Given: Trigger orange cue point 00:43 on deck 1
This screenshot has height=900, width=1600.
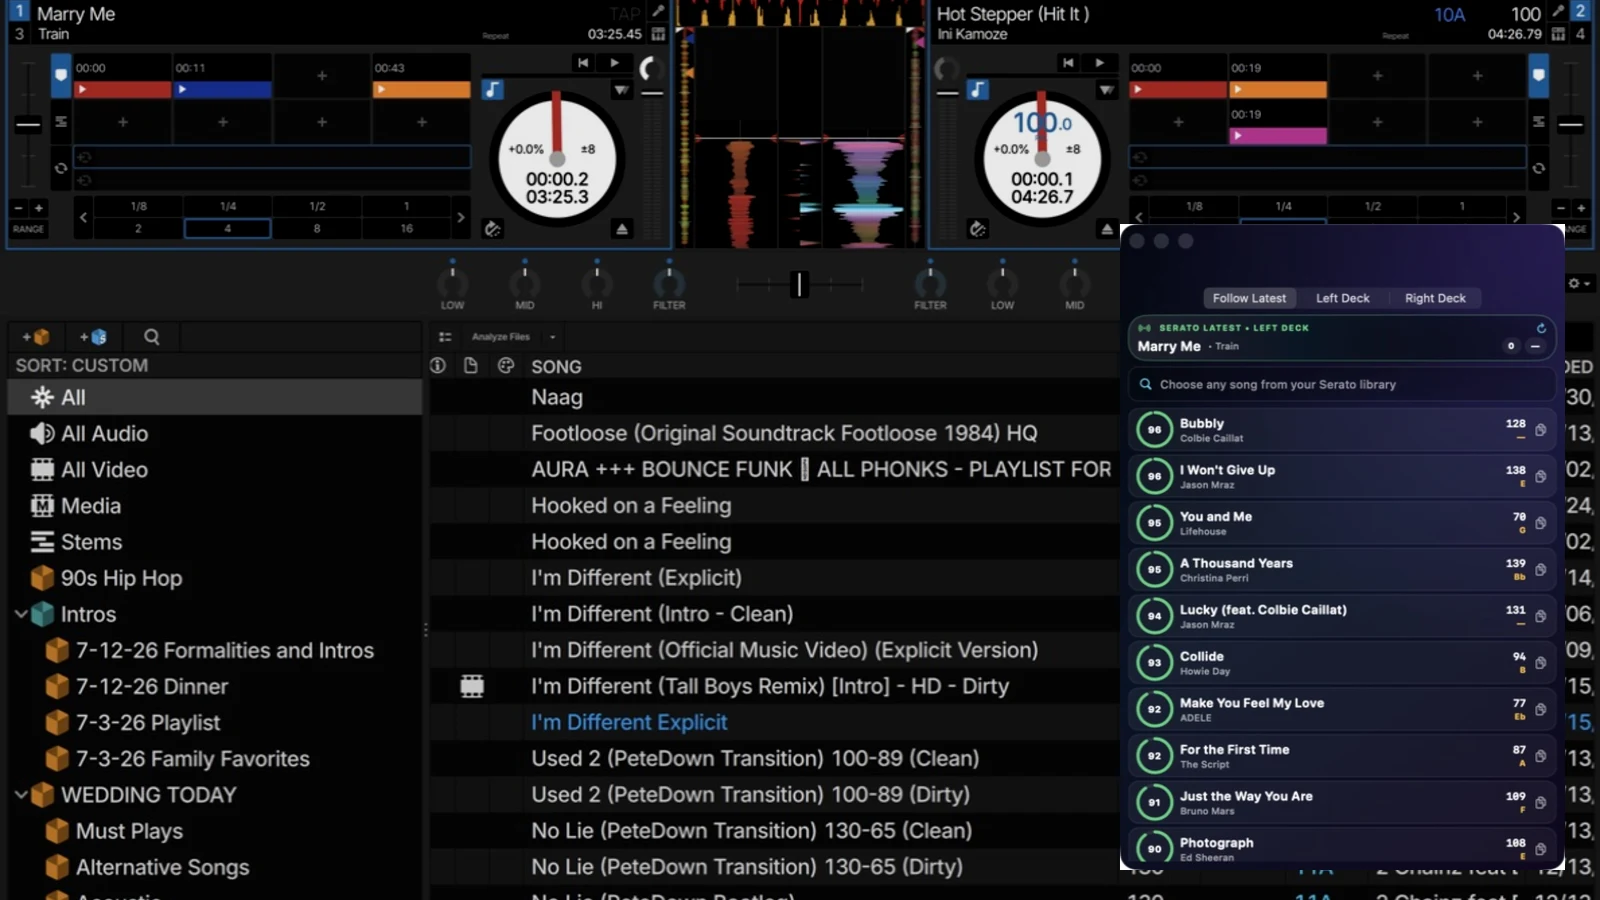Looking at the screenshot, I should [421, 89].
